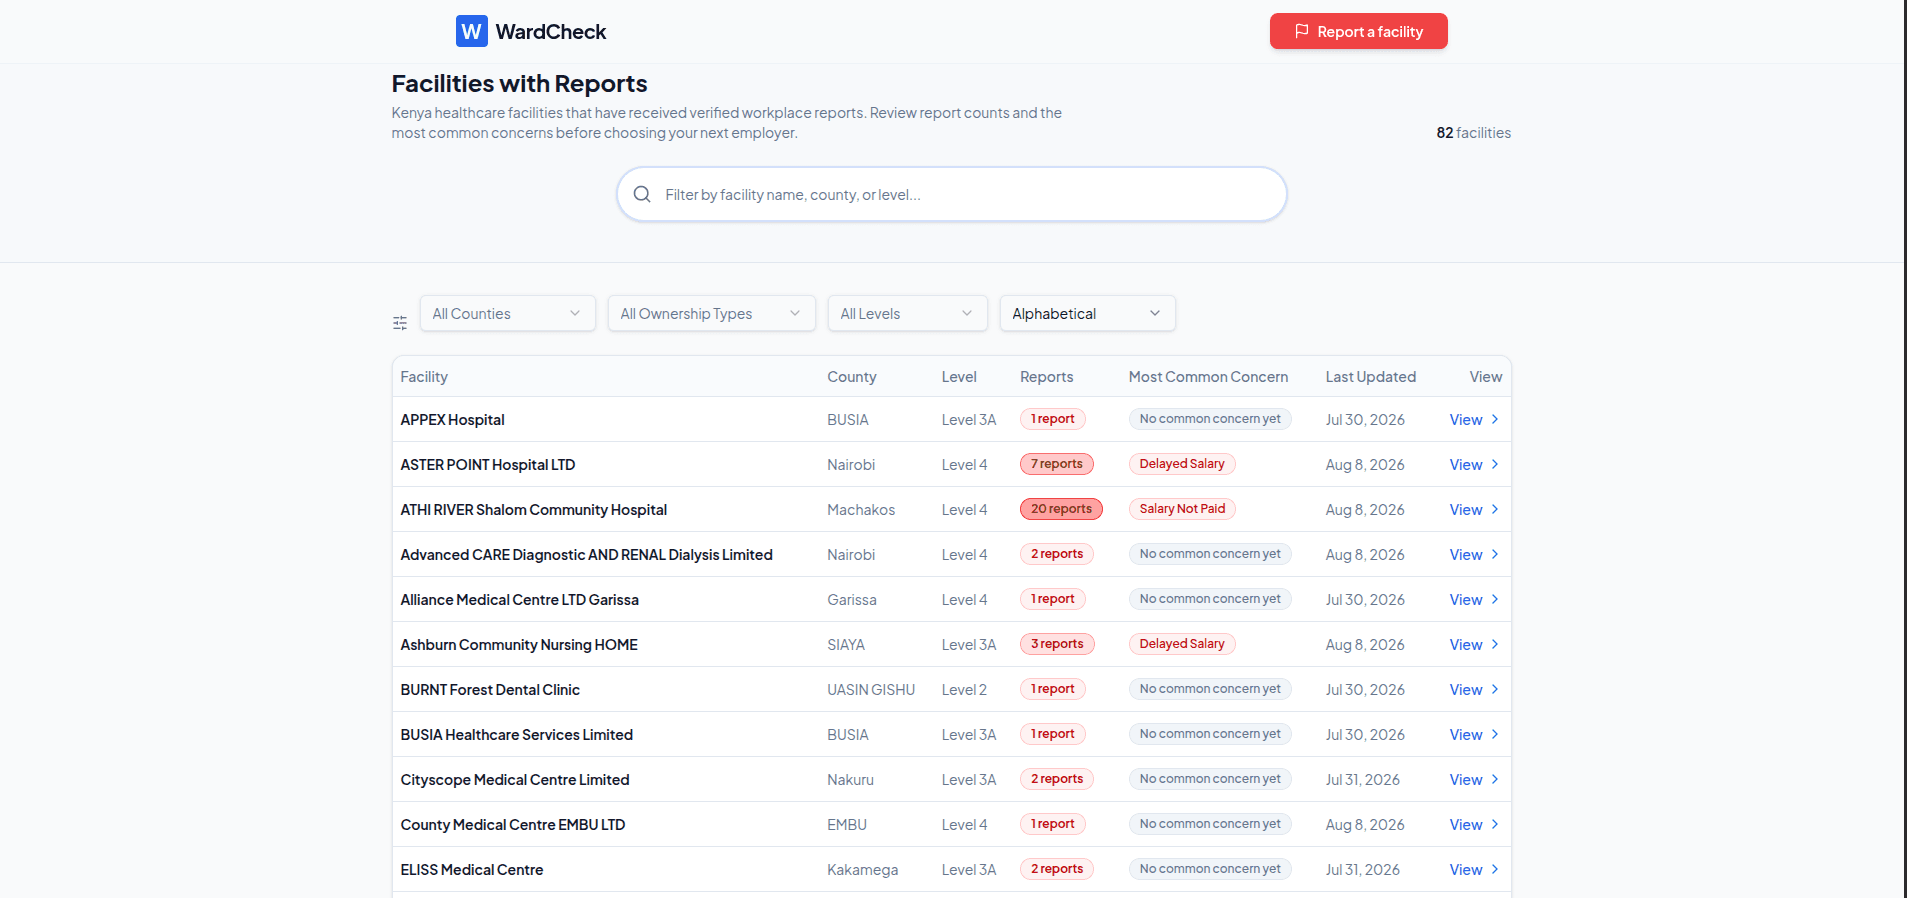View County Medical Centre EMBU LTD
Image resolution: width=1907 pixels, height=898 pixels.
click(1473, 824)
